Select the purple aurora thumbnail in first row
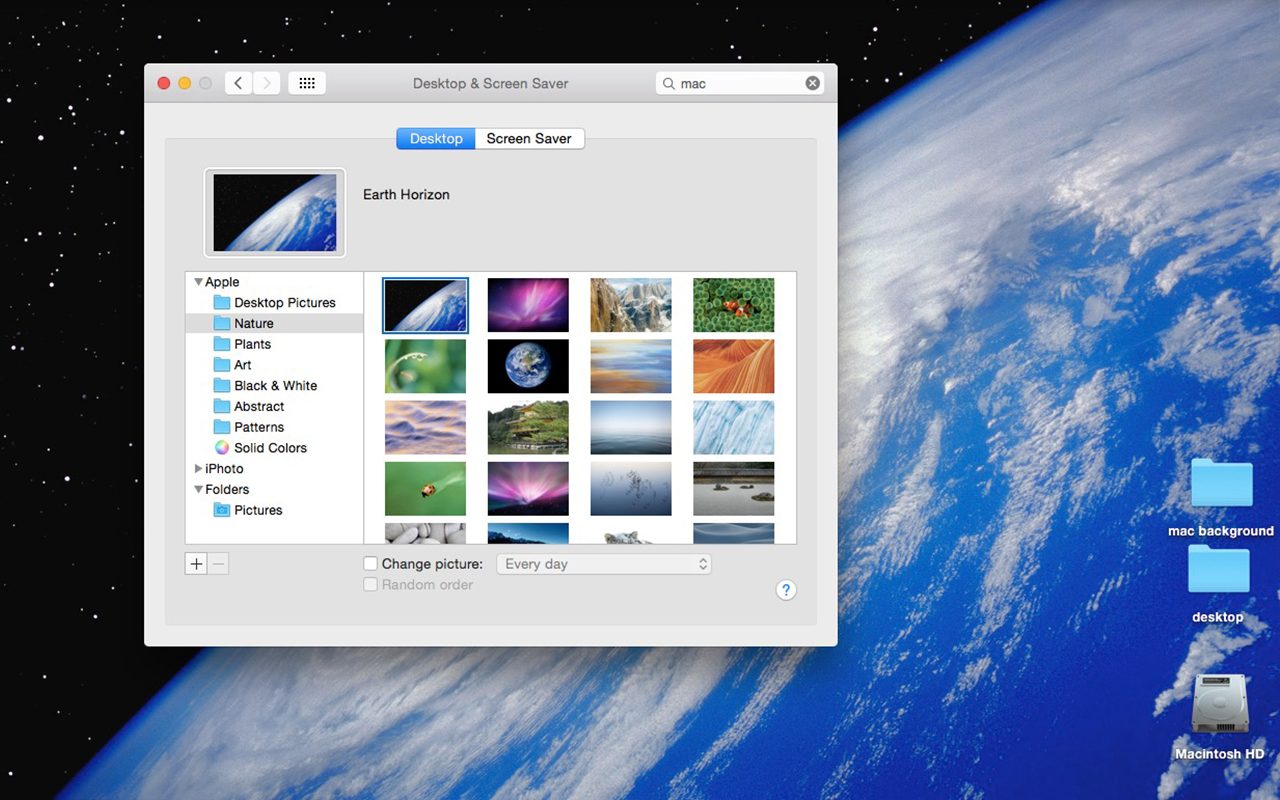 (x=528, y=305)
